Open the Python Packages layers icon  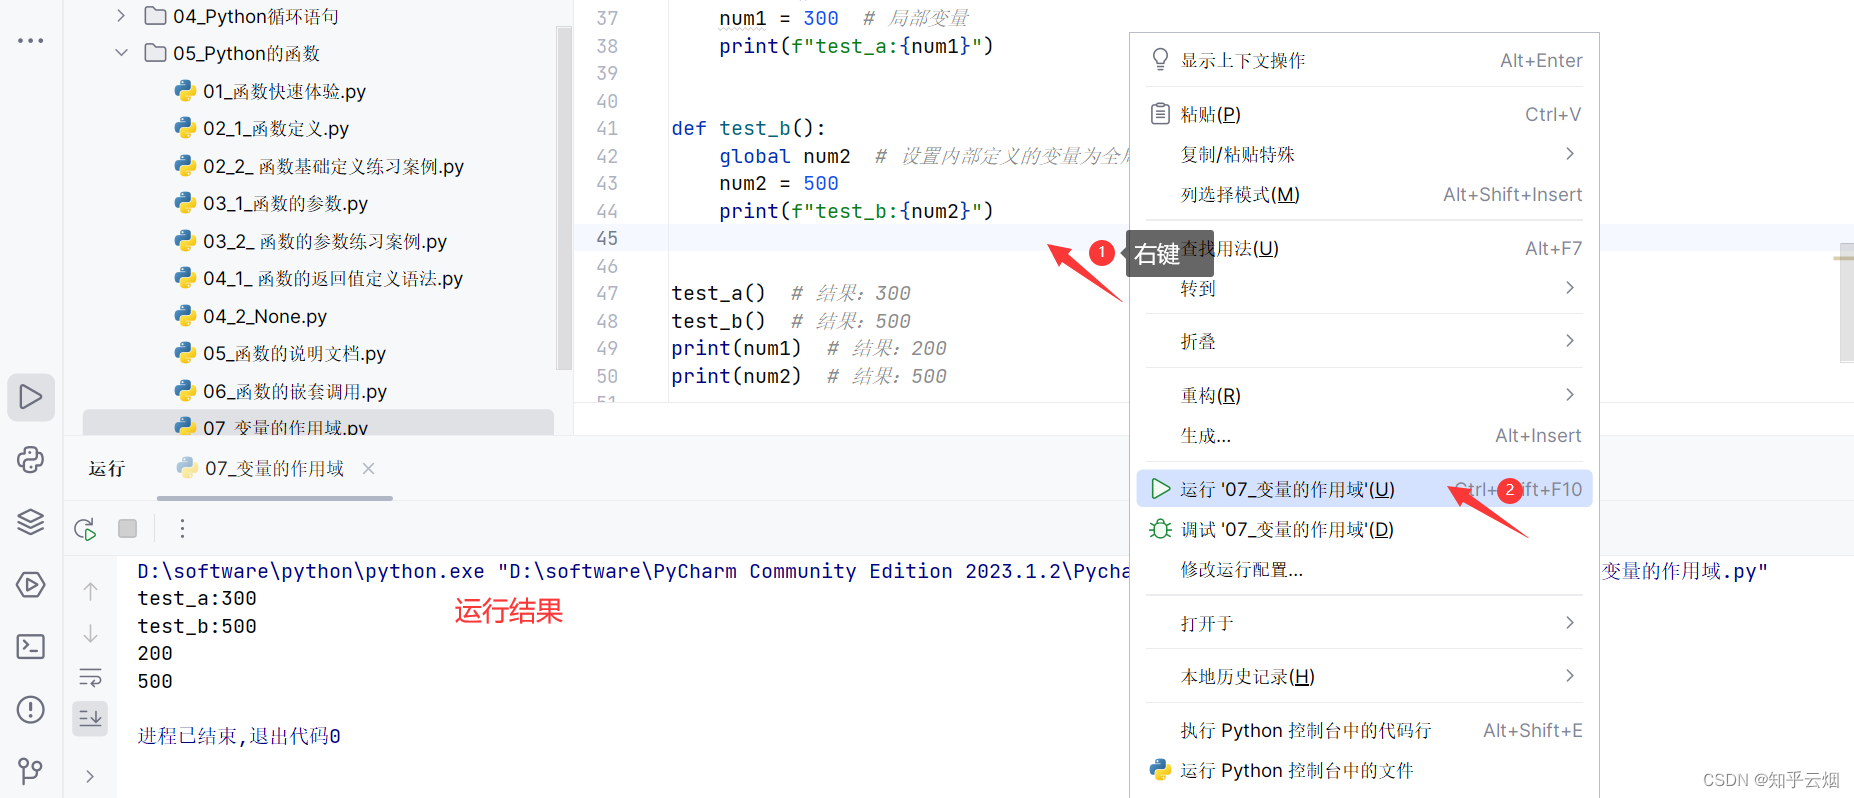pyautogui.click(x=31, y=521)
